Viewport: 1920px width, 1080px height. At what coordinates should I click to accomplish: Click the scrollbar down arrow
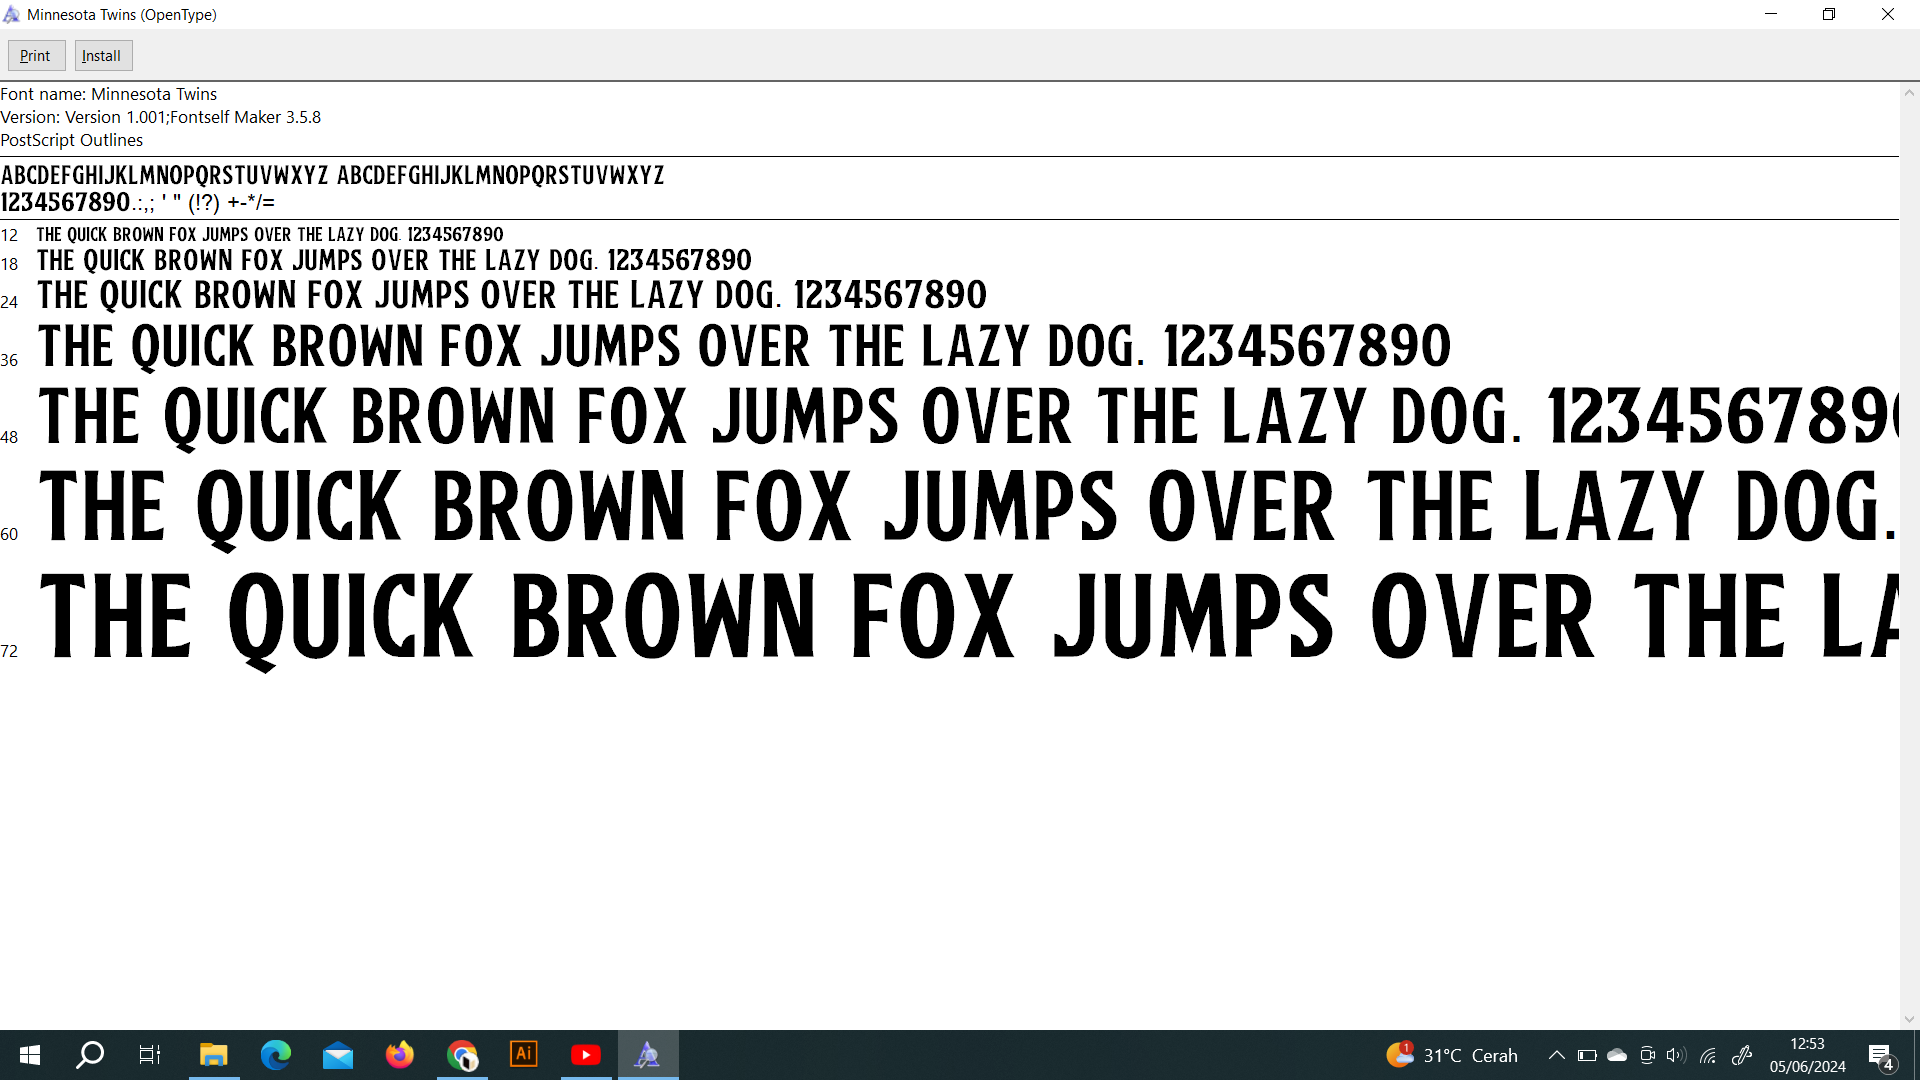click(x=1909, y=1019)
